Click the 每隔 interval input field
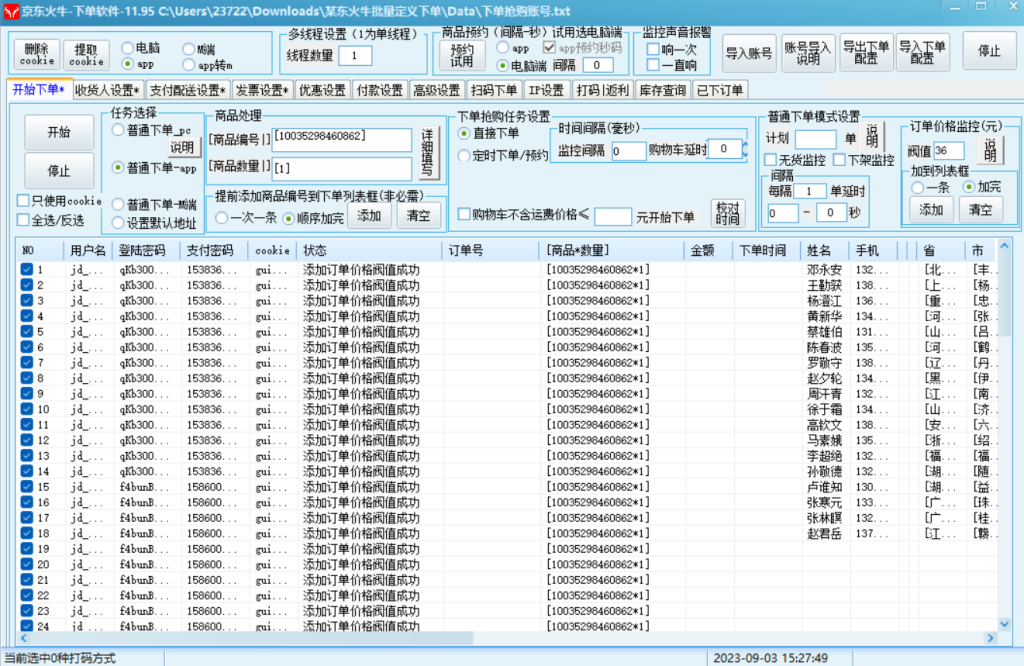1024x666 pixels. click(x=810, y=191)
